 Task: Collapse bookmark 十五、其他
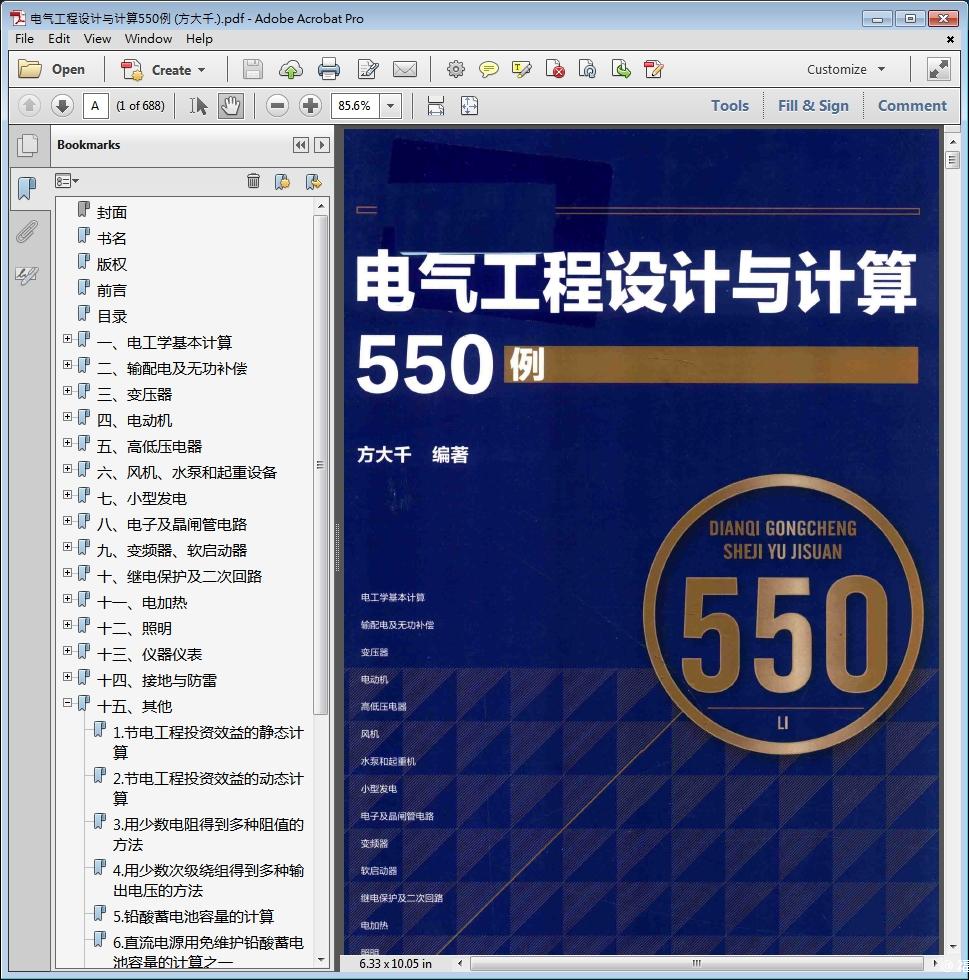(68, 702)
